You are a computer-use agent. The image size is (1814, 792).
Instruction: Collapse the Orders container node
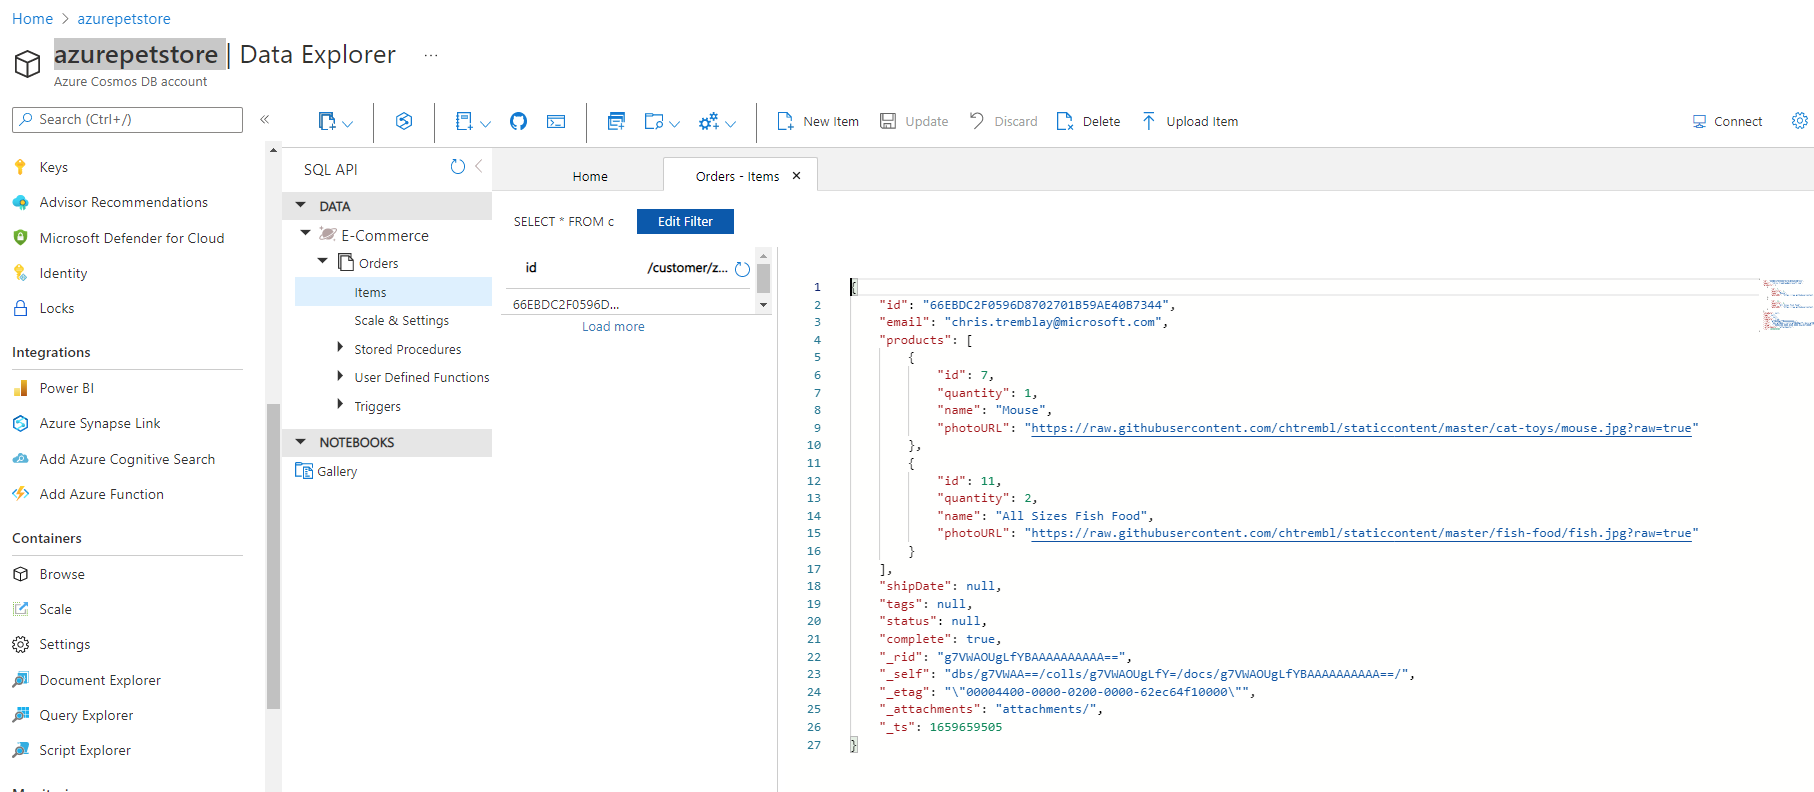(323, 261)
